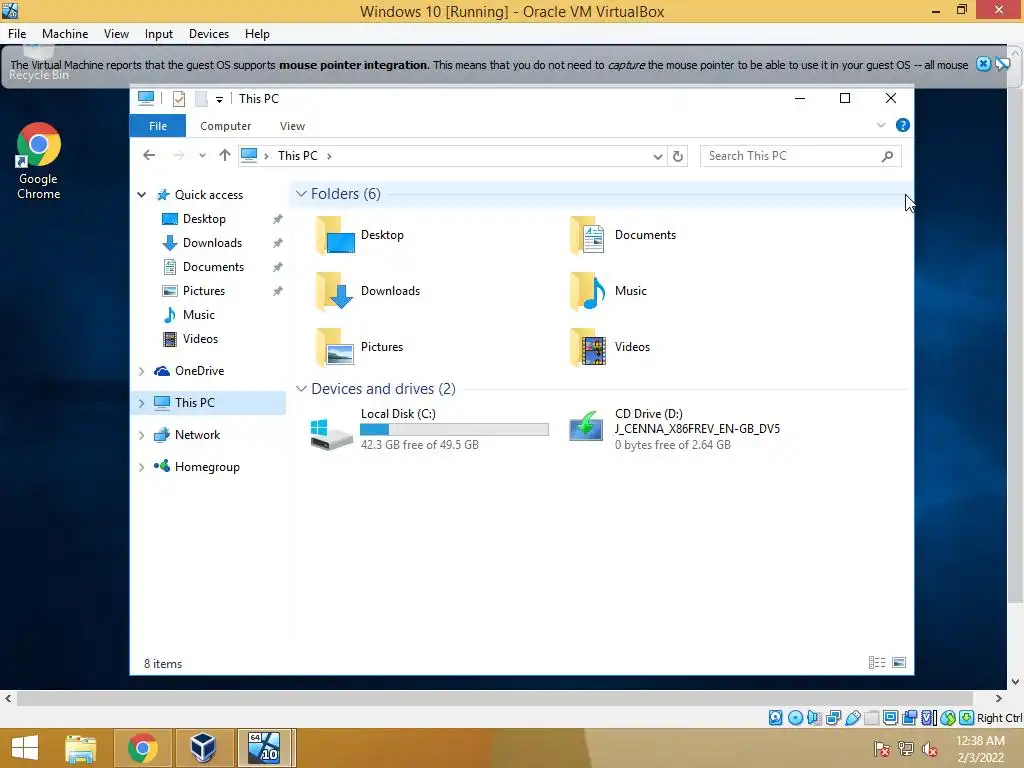Click the New folder quick access toolbar icon
The image size is (1024, 768).
pyautogui.click(x=201, y=99)
